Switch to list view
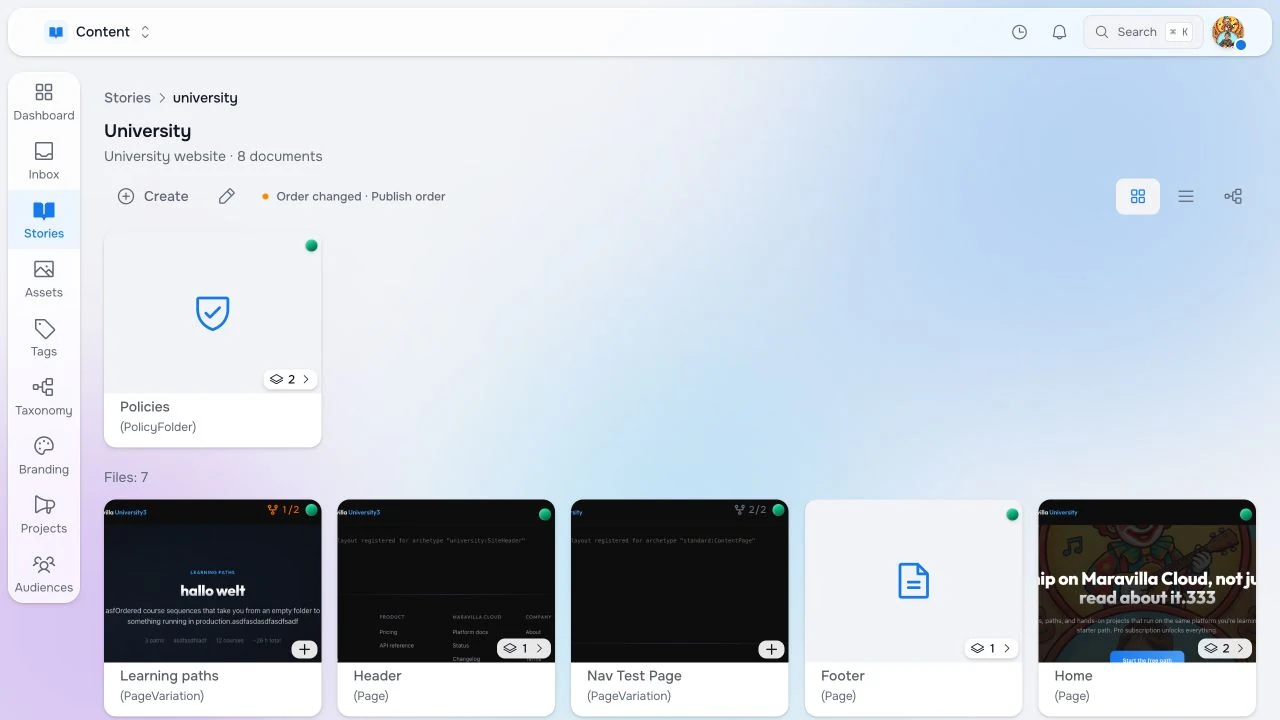The width and height of the screenshot is (1280, 720). click(1186, 196)
